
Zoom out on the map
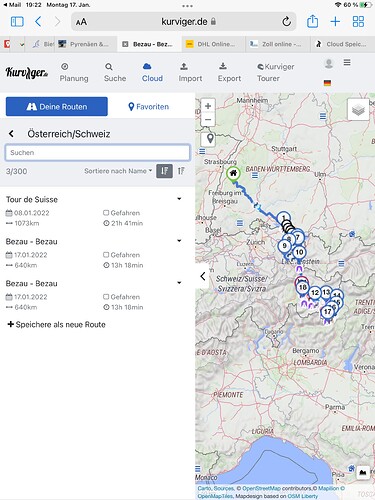tap(208, 119)
